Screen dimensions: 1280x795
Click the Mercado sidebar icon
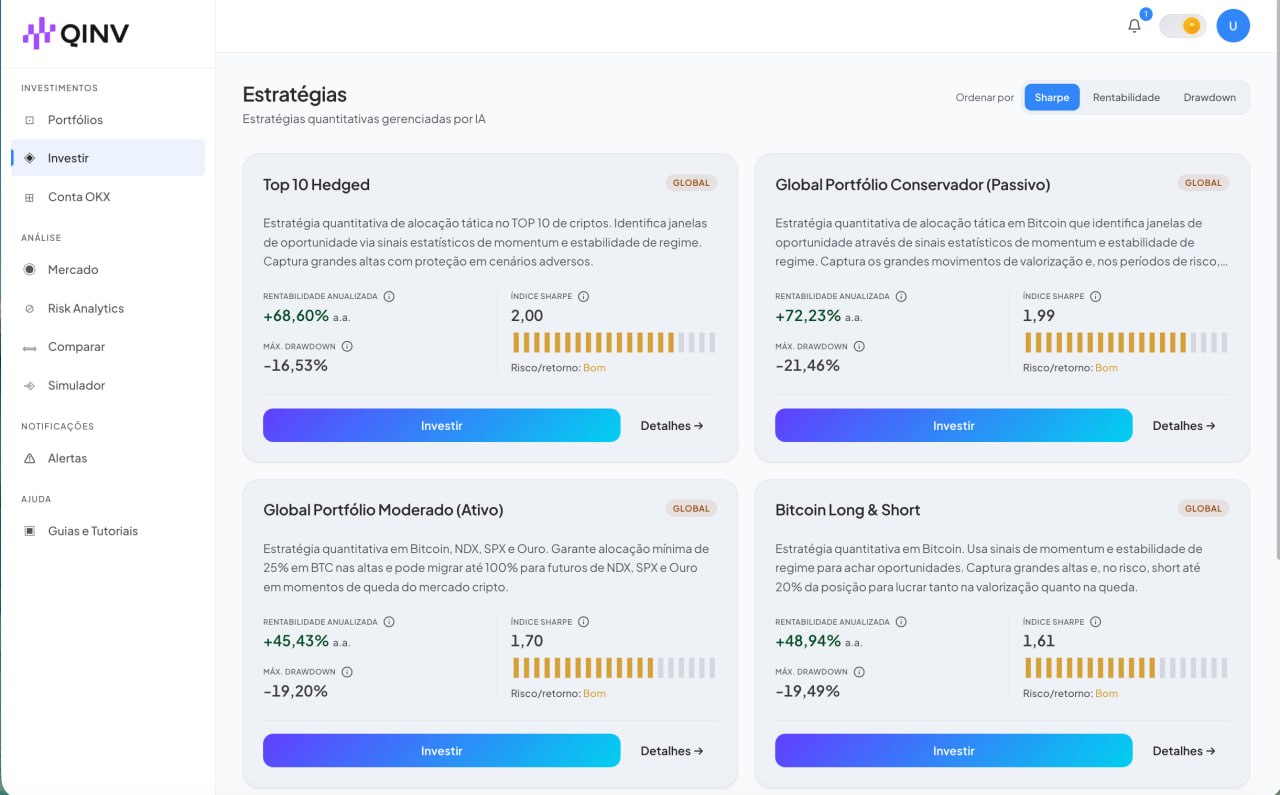[x=29, y=270]
